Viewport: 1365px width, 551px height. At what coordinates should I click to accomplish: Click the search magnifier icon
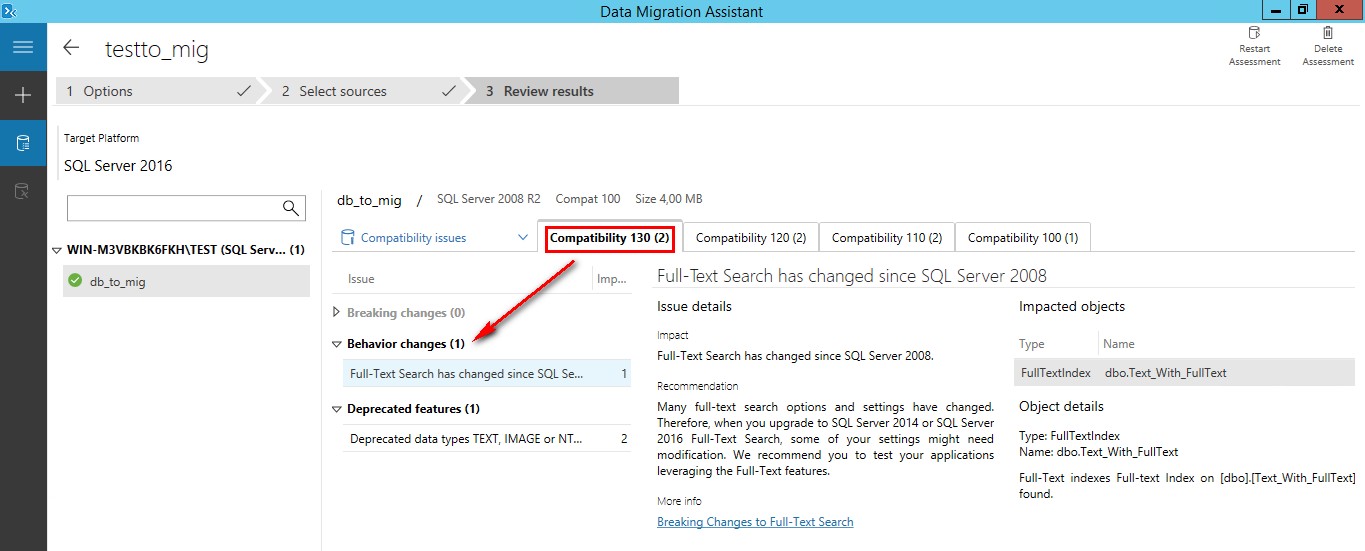pyautogui.click(x=291, y=208)
